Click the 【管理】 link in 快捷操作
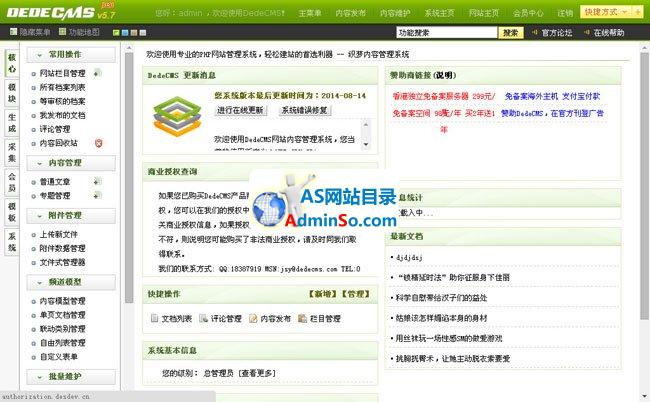This screenshot has width=650, height=402. (355, 294)
